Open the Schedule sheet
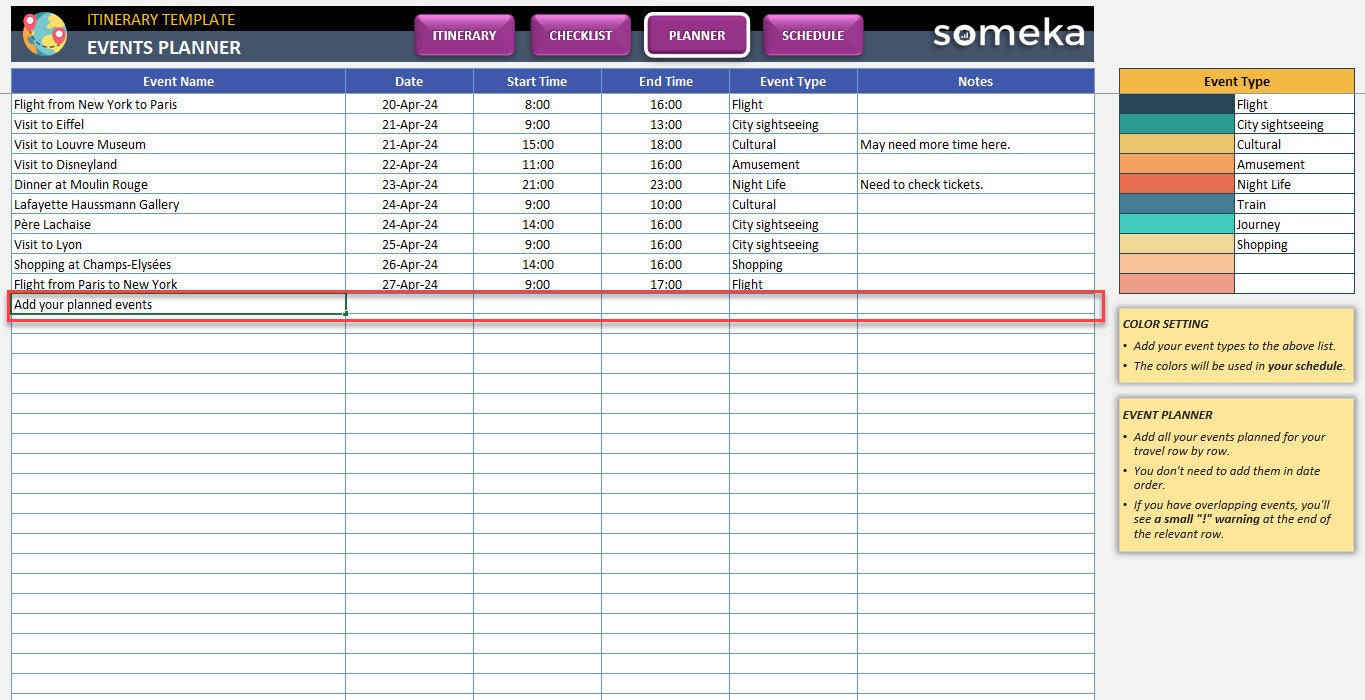Screen dimensions: 1365x700 813,34
